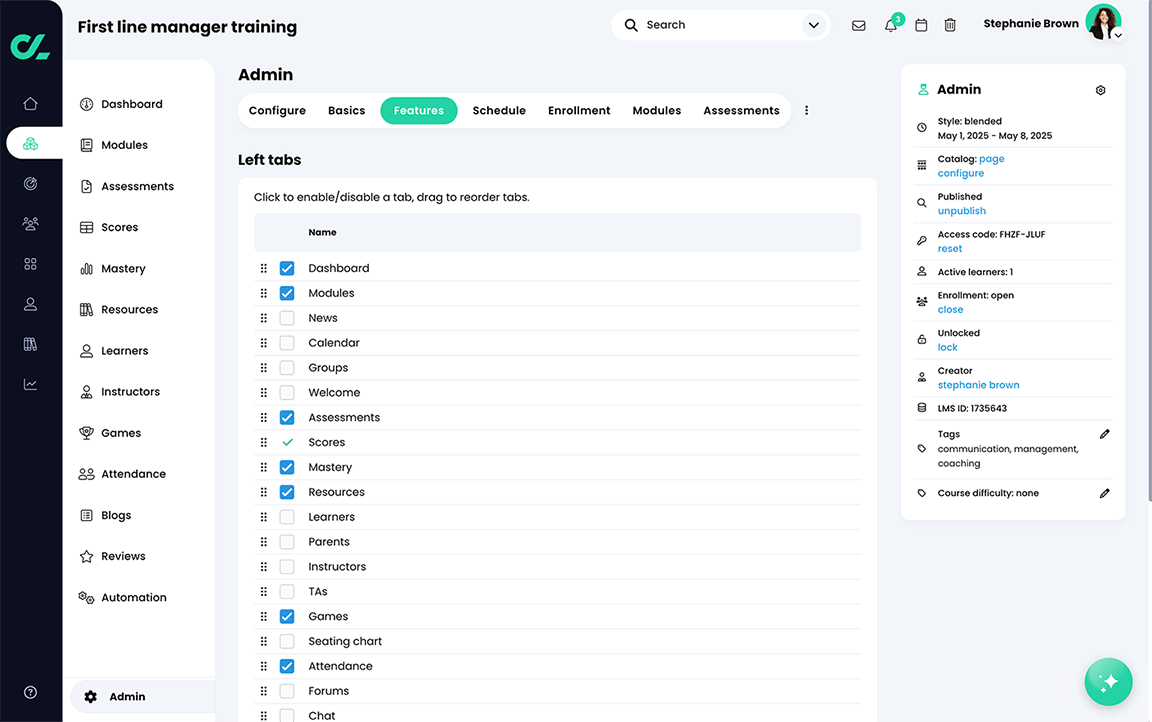The width and height of the screenshot is (1152, 722).
Task: Disable the Mastery tab checkbox
Action: (x=287, y=467)
